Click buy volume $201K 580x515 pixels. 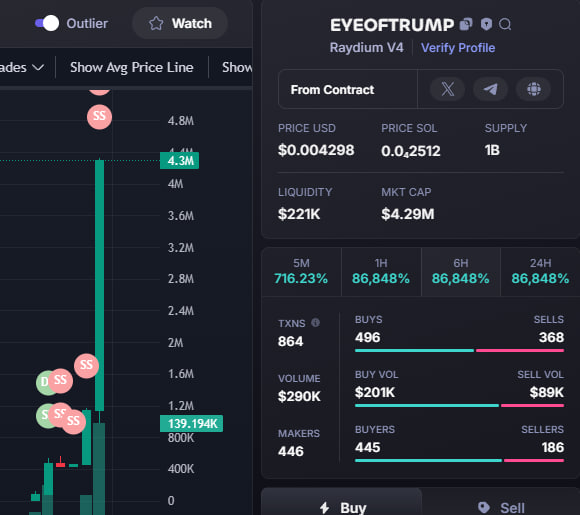point(375,392)
